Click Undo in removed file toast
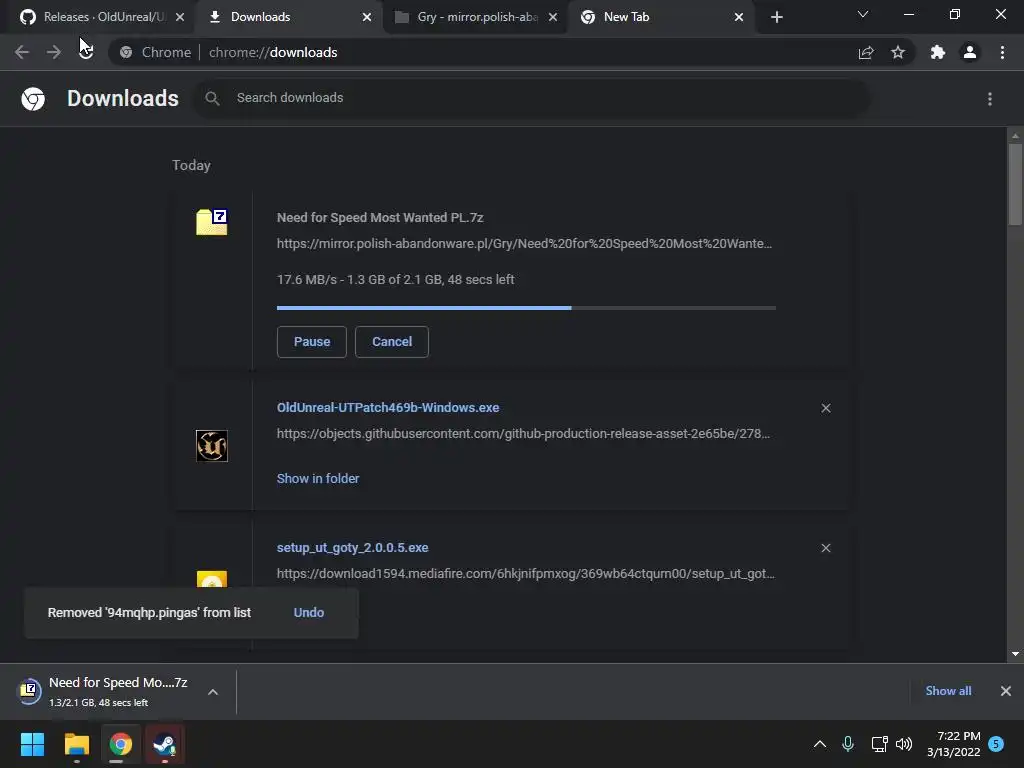 309,613
